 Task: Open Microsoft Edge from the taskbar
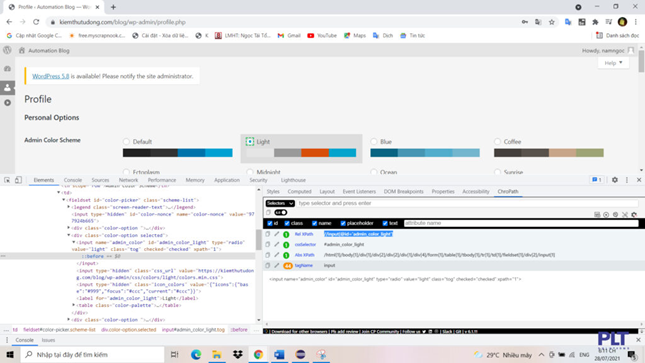tap(196, 354)
